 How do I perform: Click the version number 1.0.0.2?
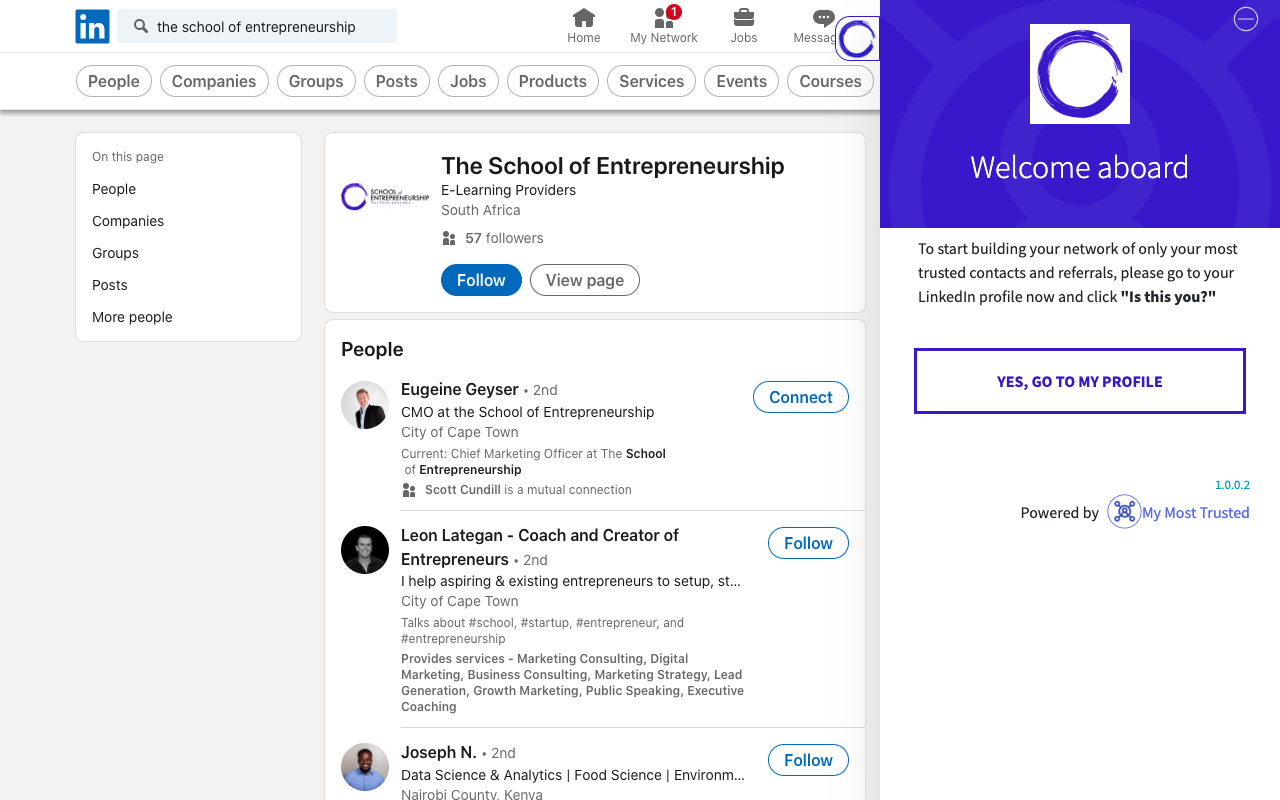pyautogui.click(x=1232, y=485)
